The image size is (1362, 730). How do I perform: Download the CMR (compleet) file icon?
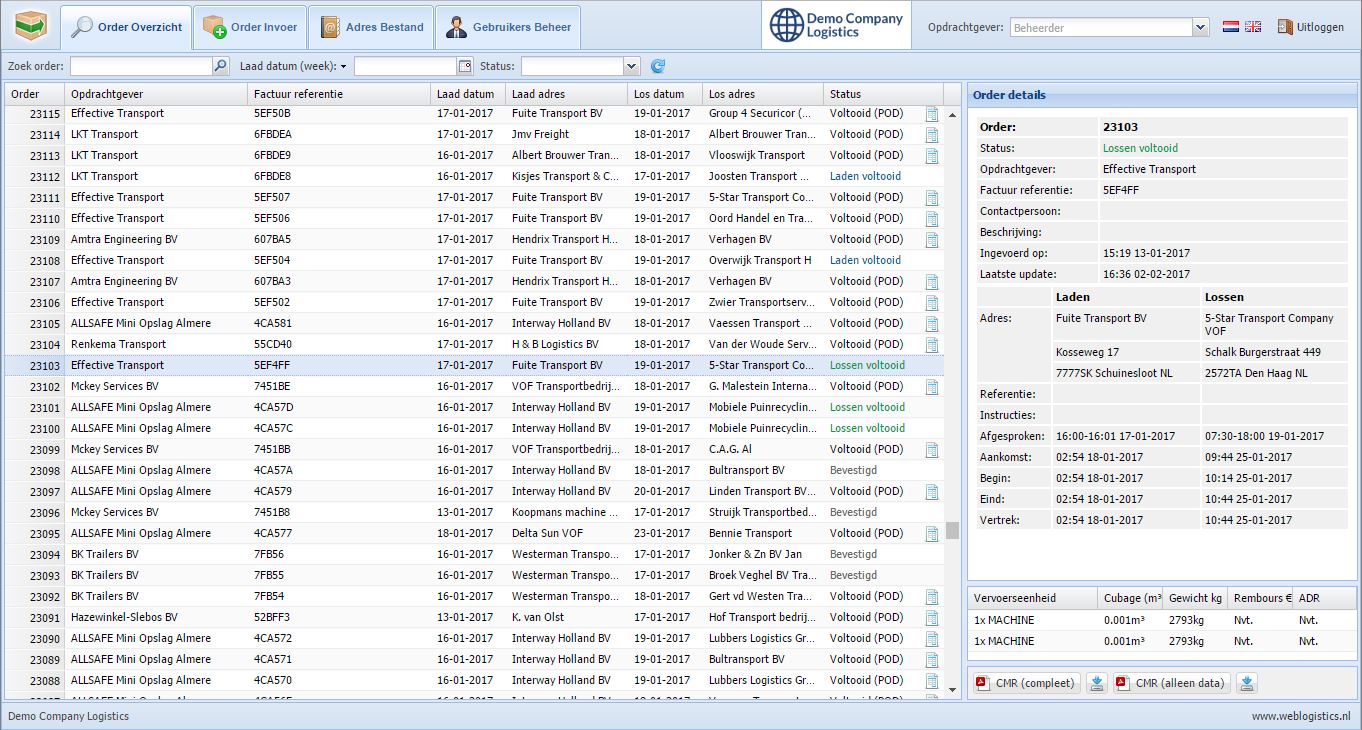[x=1096, y=683]
